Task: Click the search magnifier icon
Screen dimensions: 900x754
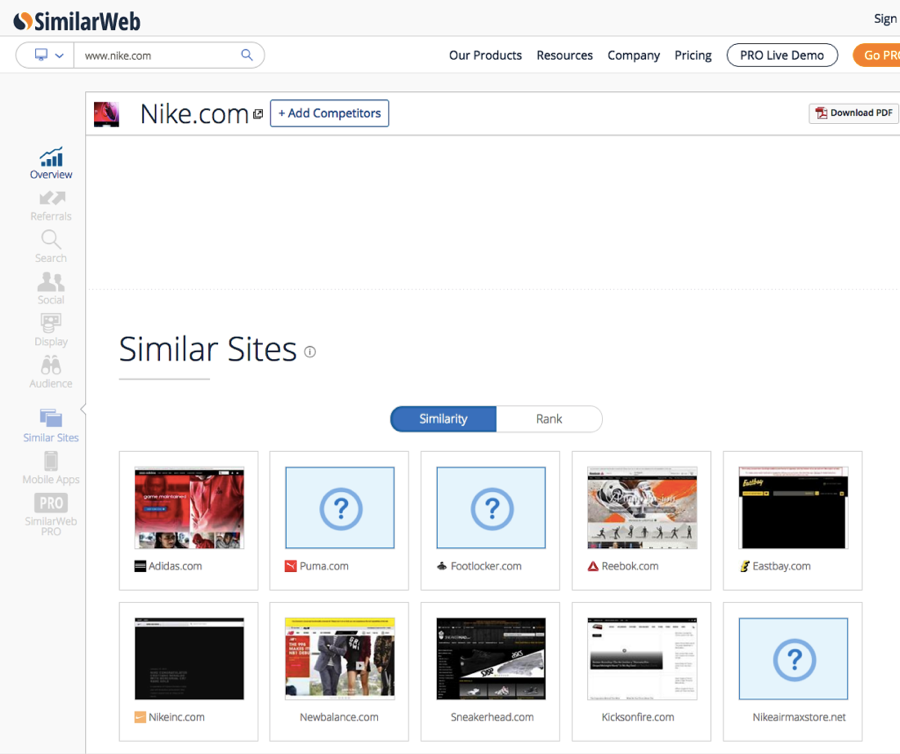Action: pos(247,55)
